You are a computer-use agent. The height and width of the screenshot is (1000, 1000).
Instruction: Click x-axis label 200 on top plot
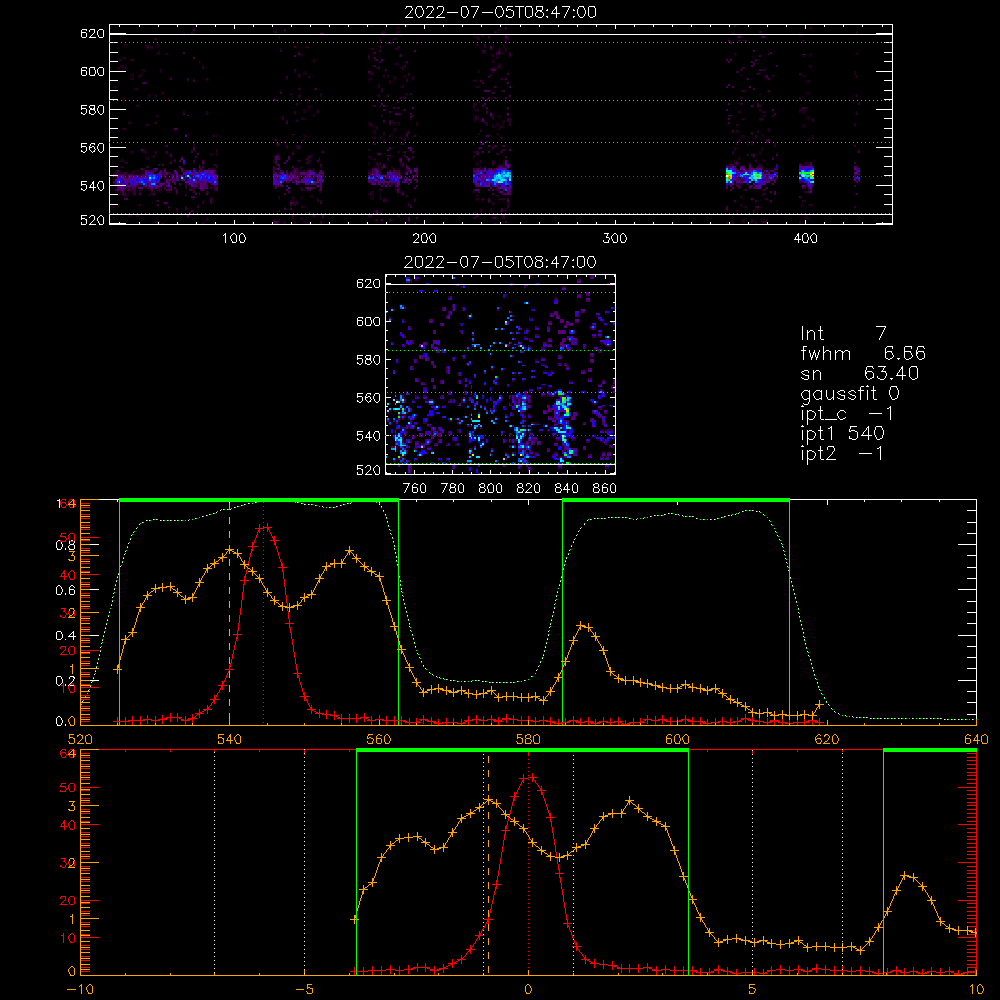[x=424, y=239]
